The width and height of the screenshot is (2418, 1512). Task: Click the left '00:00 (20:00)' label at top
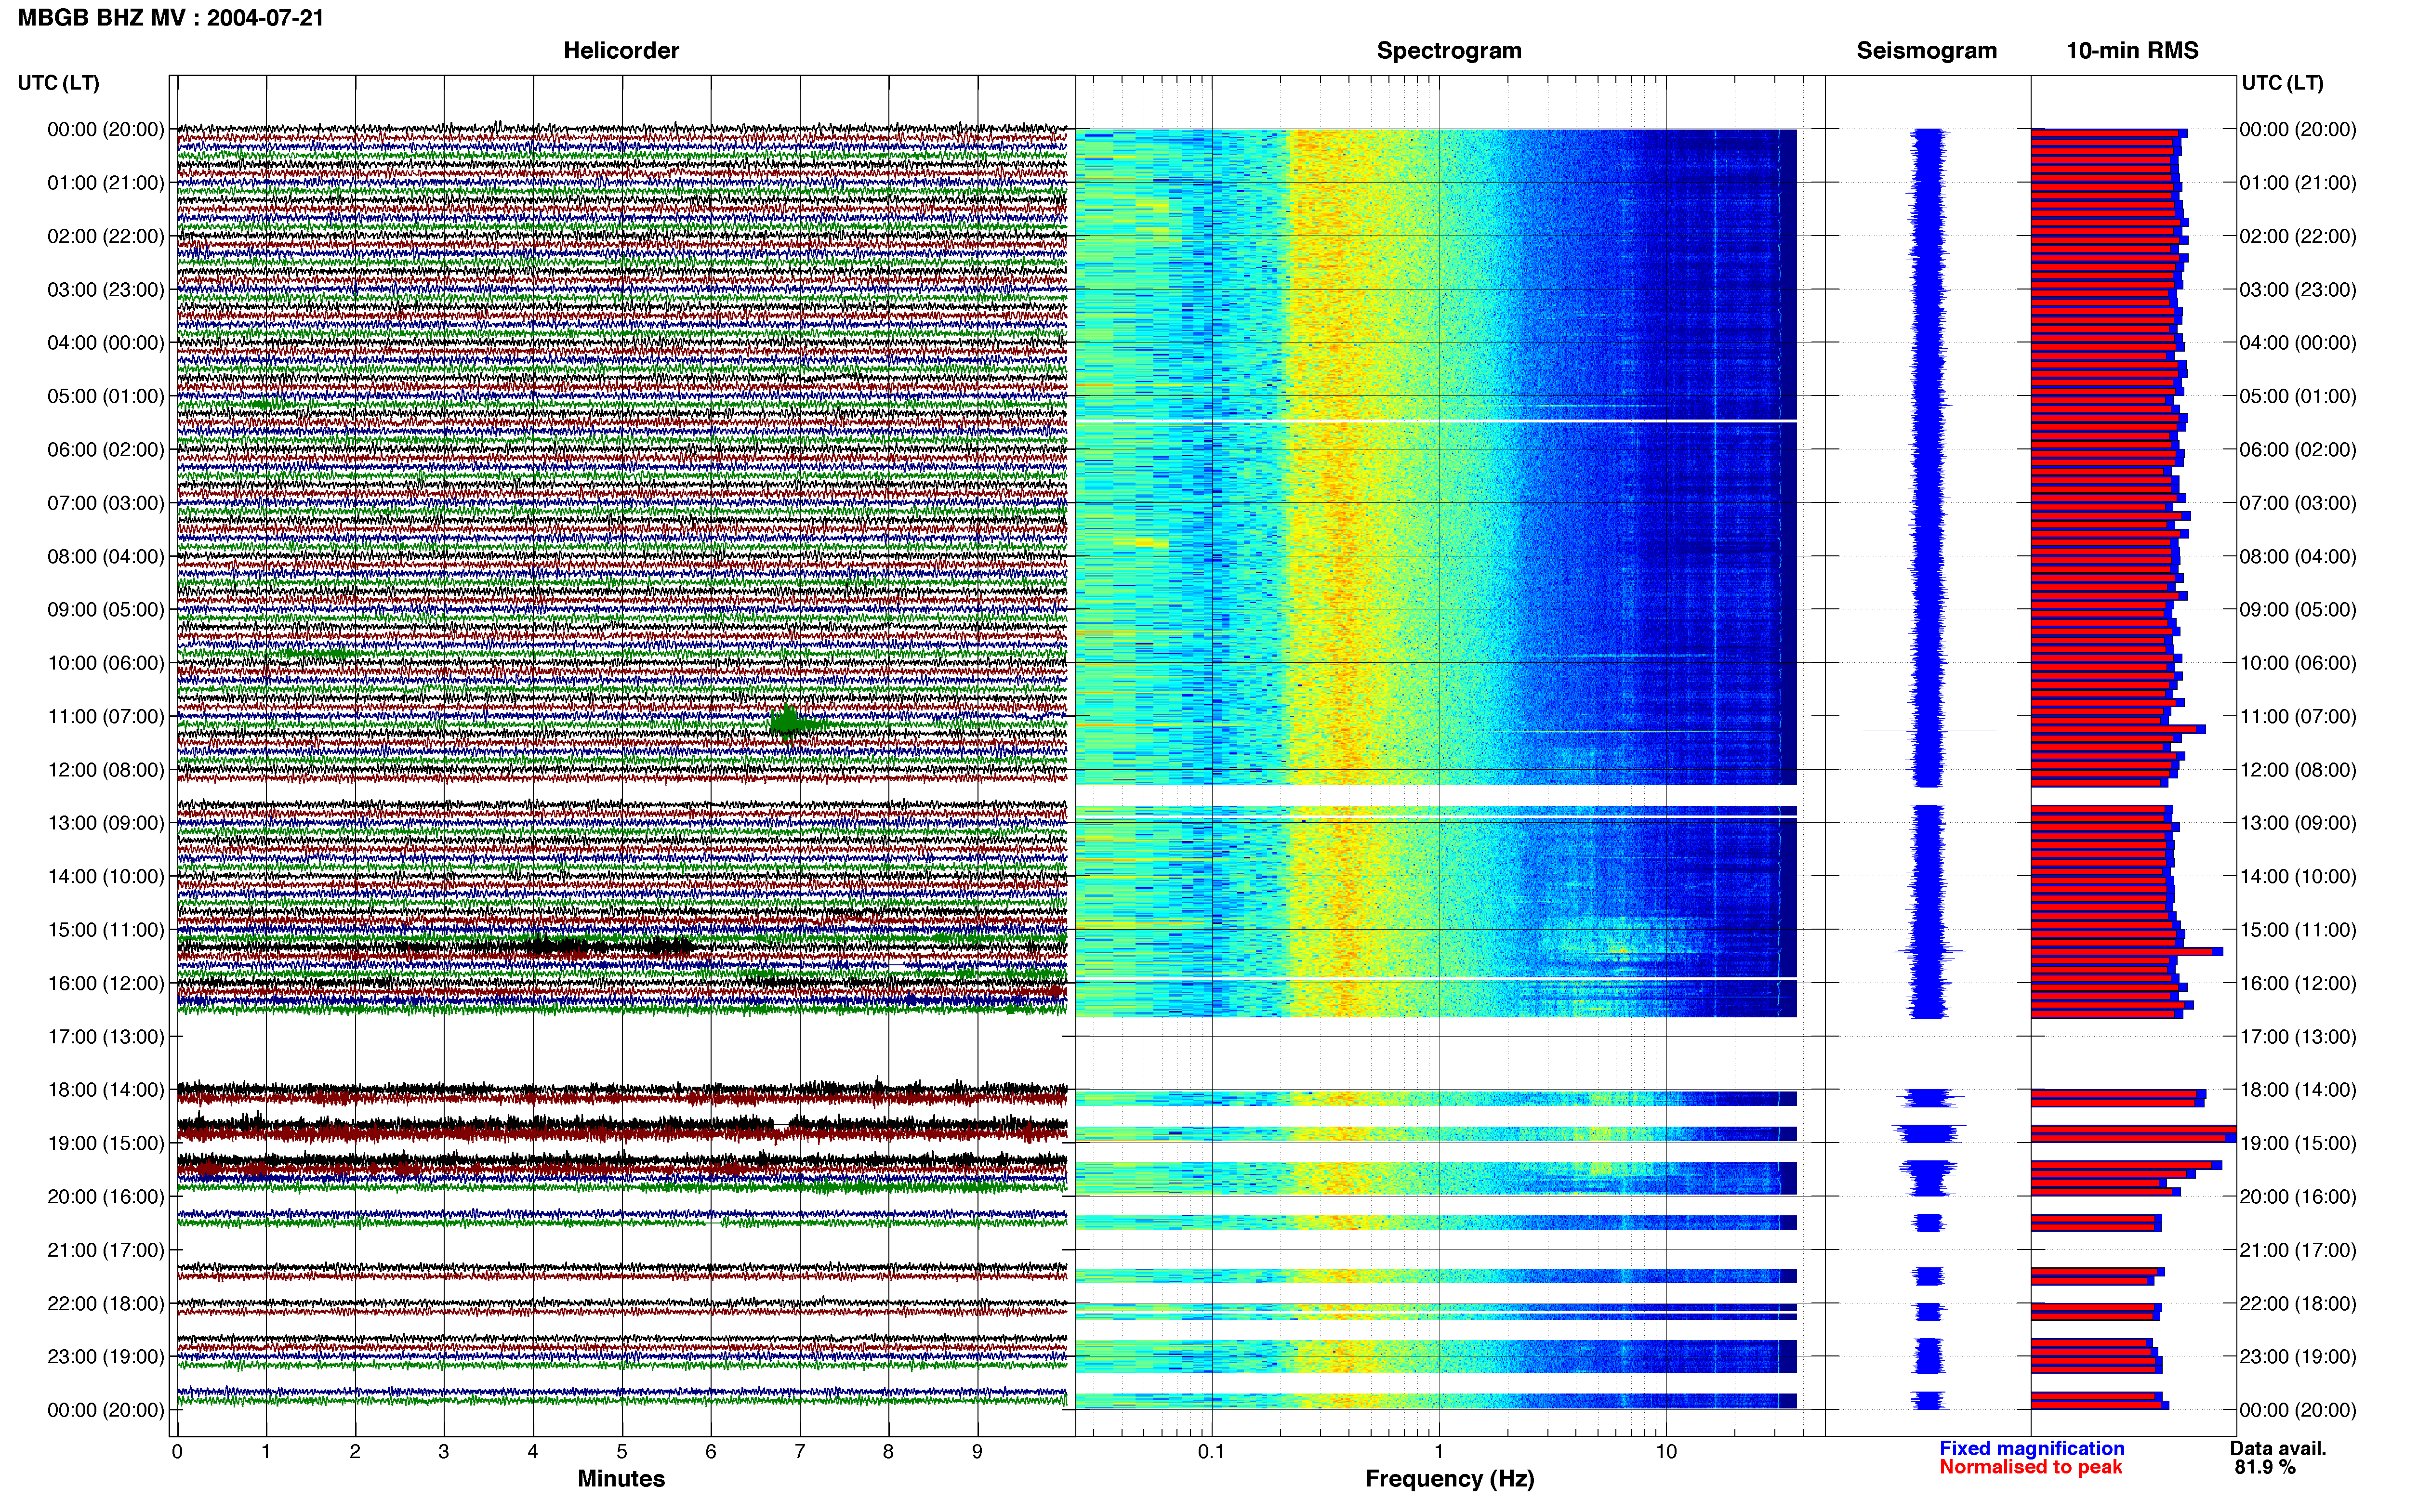106,129
